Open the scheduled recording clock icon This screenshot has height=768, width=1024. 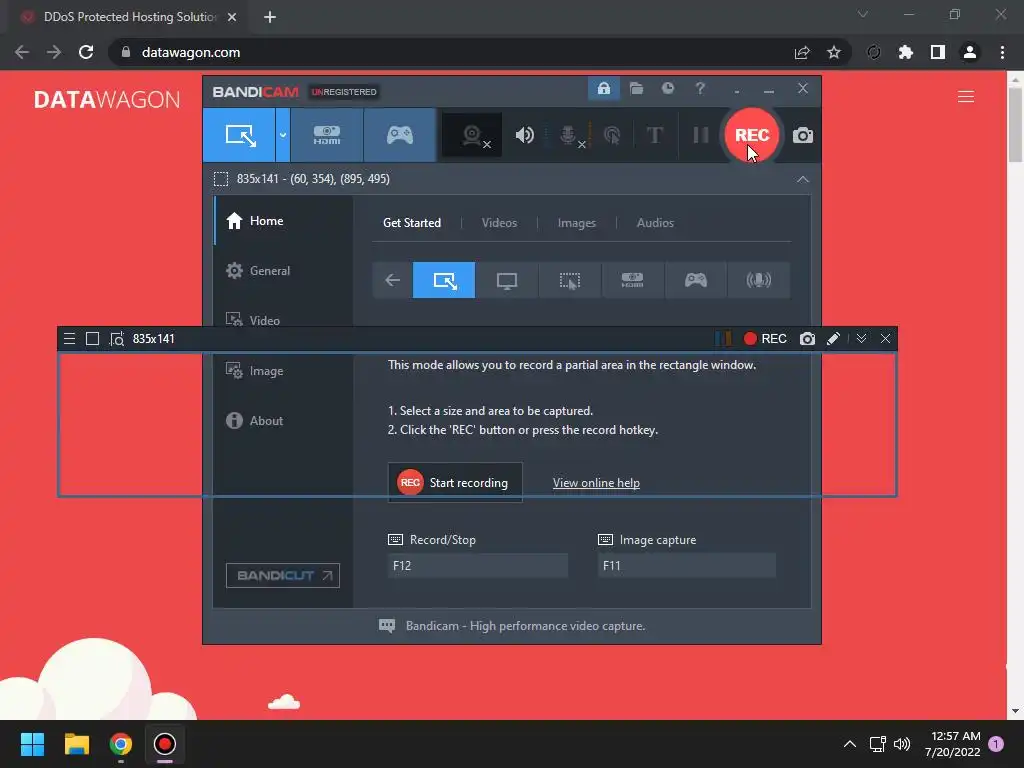pos(667,88)
